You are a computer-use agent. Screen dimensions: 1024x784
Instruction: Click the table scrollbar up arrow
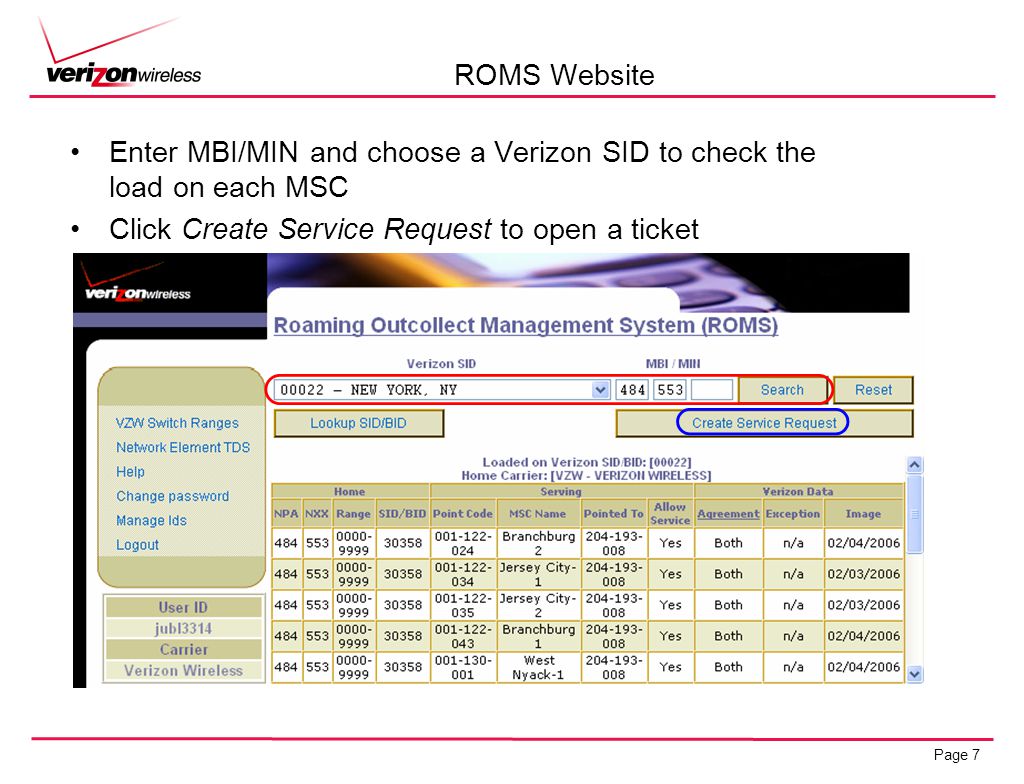click(914, 465)
